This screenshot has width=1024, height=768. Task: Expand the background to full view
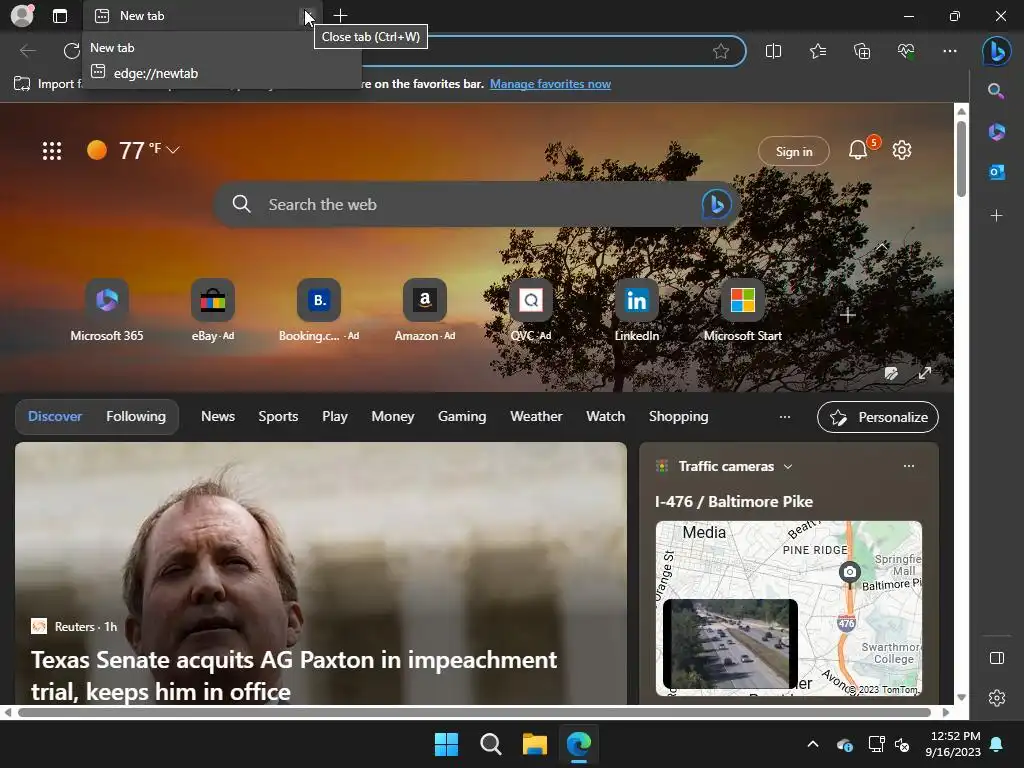coord(925,374)
